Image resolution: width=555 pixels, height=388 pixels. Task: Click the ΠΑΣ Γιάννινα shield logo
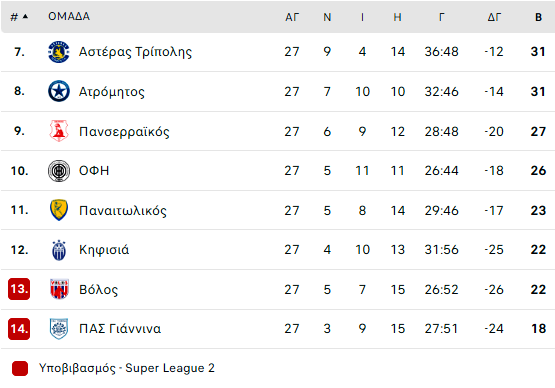point(59,329)
